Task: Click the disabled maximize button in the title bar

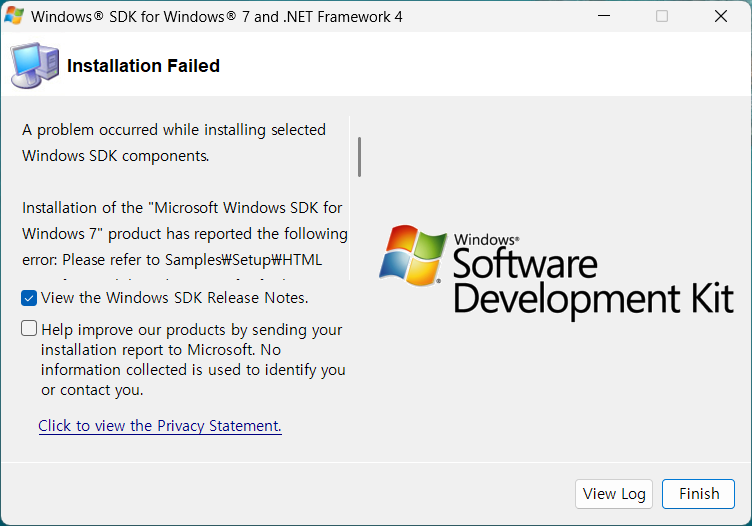Action: click(662, 16)
